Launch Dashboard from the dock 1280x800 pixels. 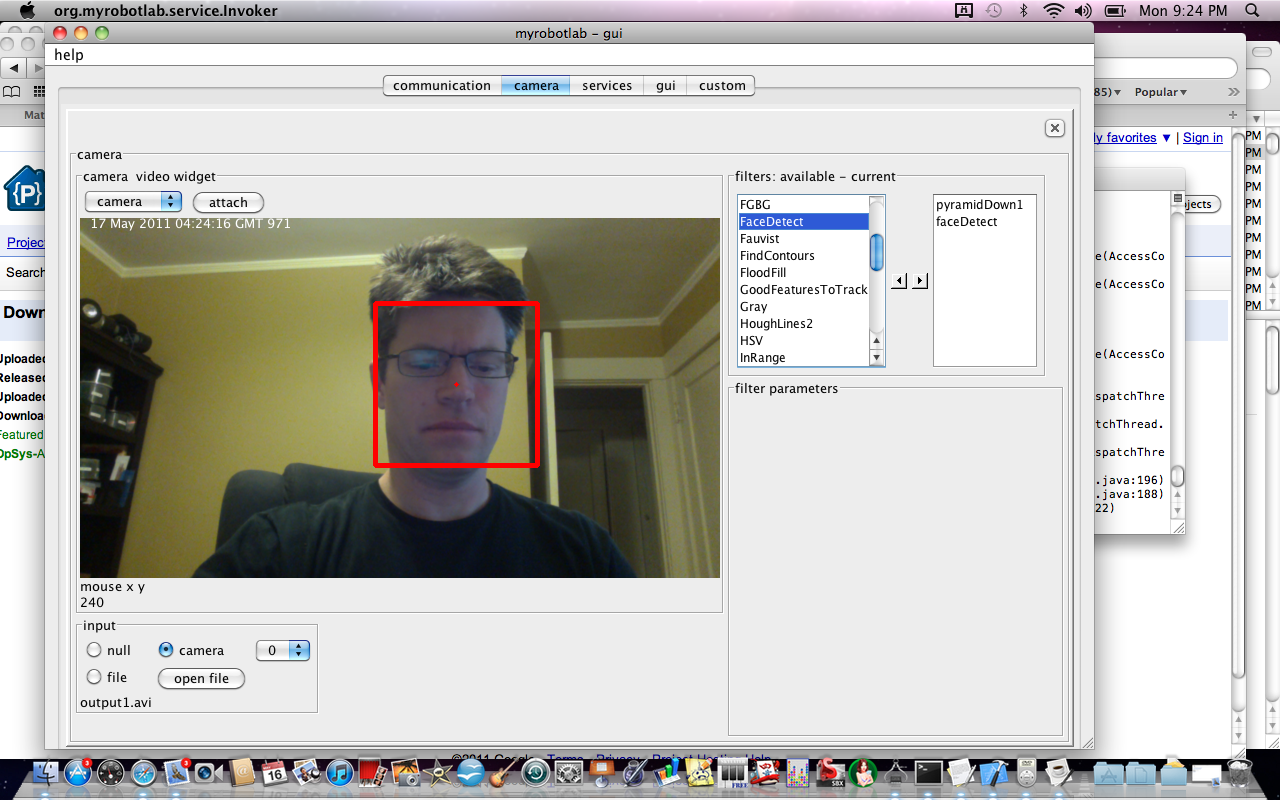pyautogui.click(x=111, y=773)
